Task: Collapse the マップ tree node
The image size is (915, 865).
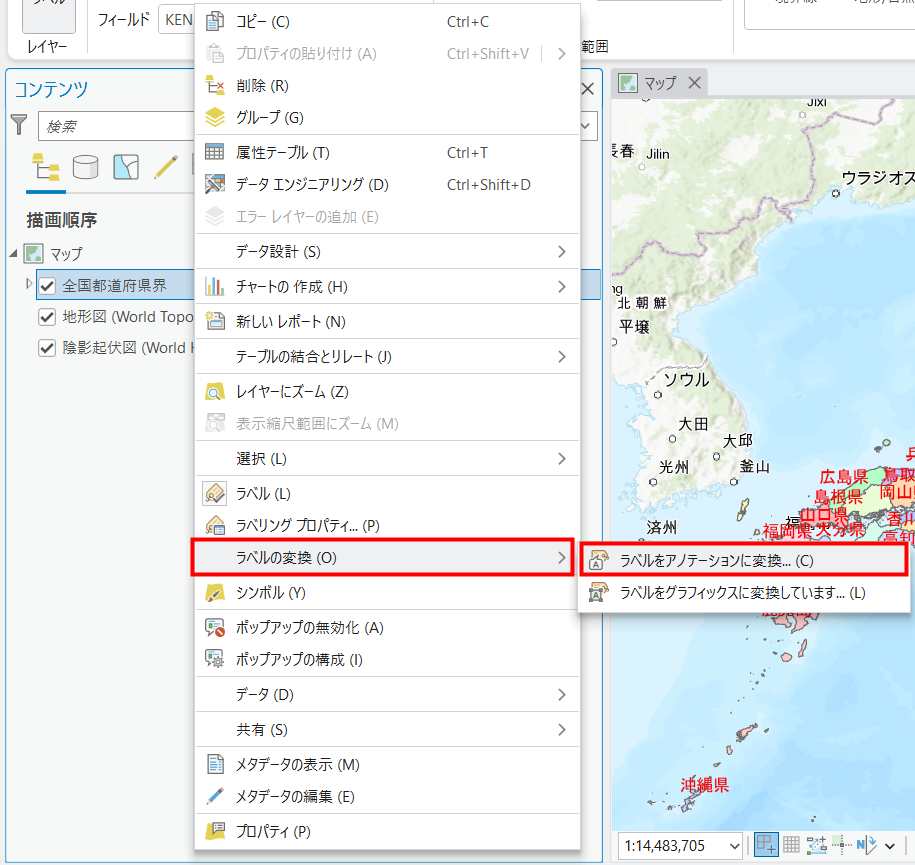Action: (13, 253)
